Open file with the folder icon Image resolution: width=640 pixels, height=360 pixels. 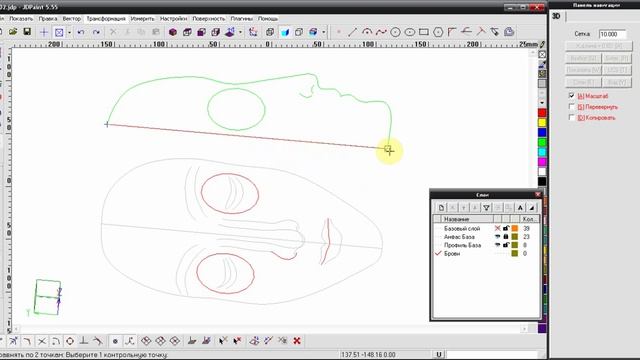(13, 32)
